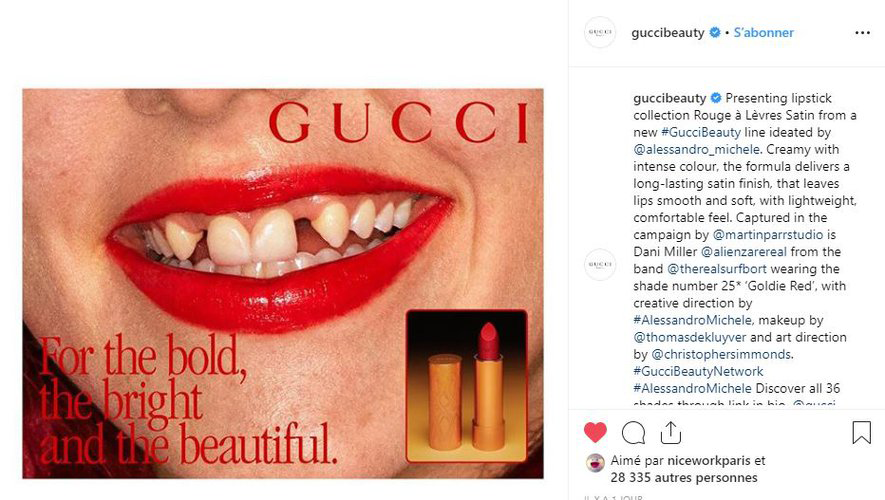Save post with the bookmark icon
This screenshot has height=500, width=885.
(861, 432)
